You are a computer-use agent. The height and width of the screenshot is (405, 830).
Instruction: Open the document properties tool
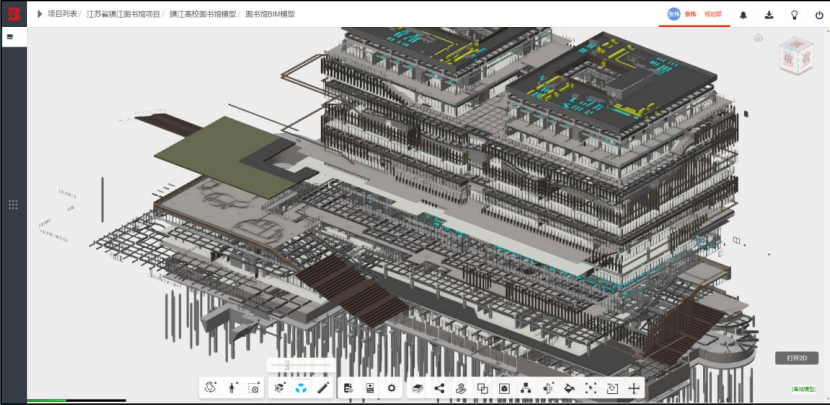(x=348, y=388)
